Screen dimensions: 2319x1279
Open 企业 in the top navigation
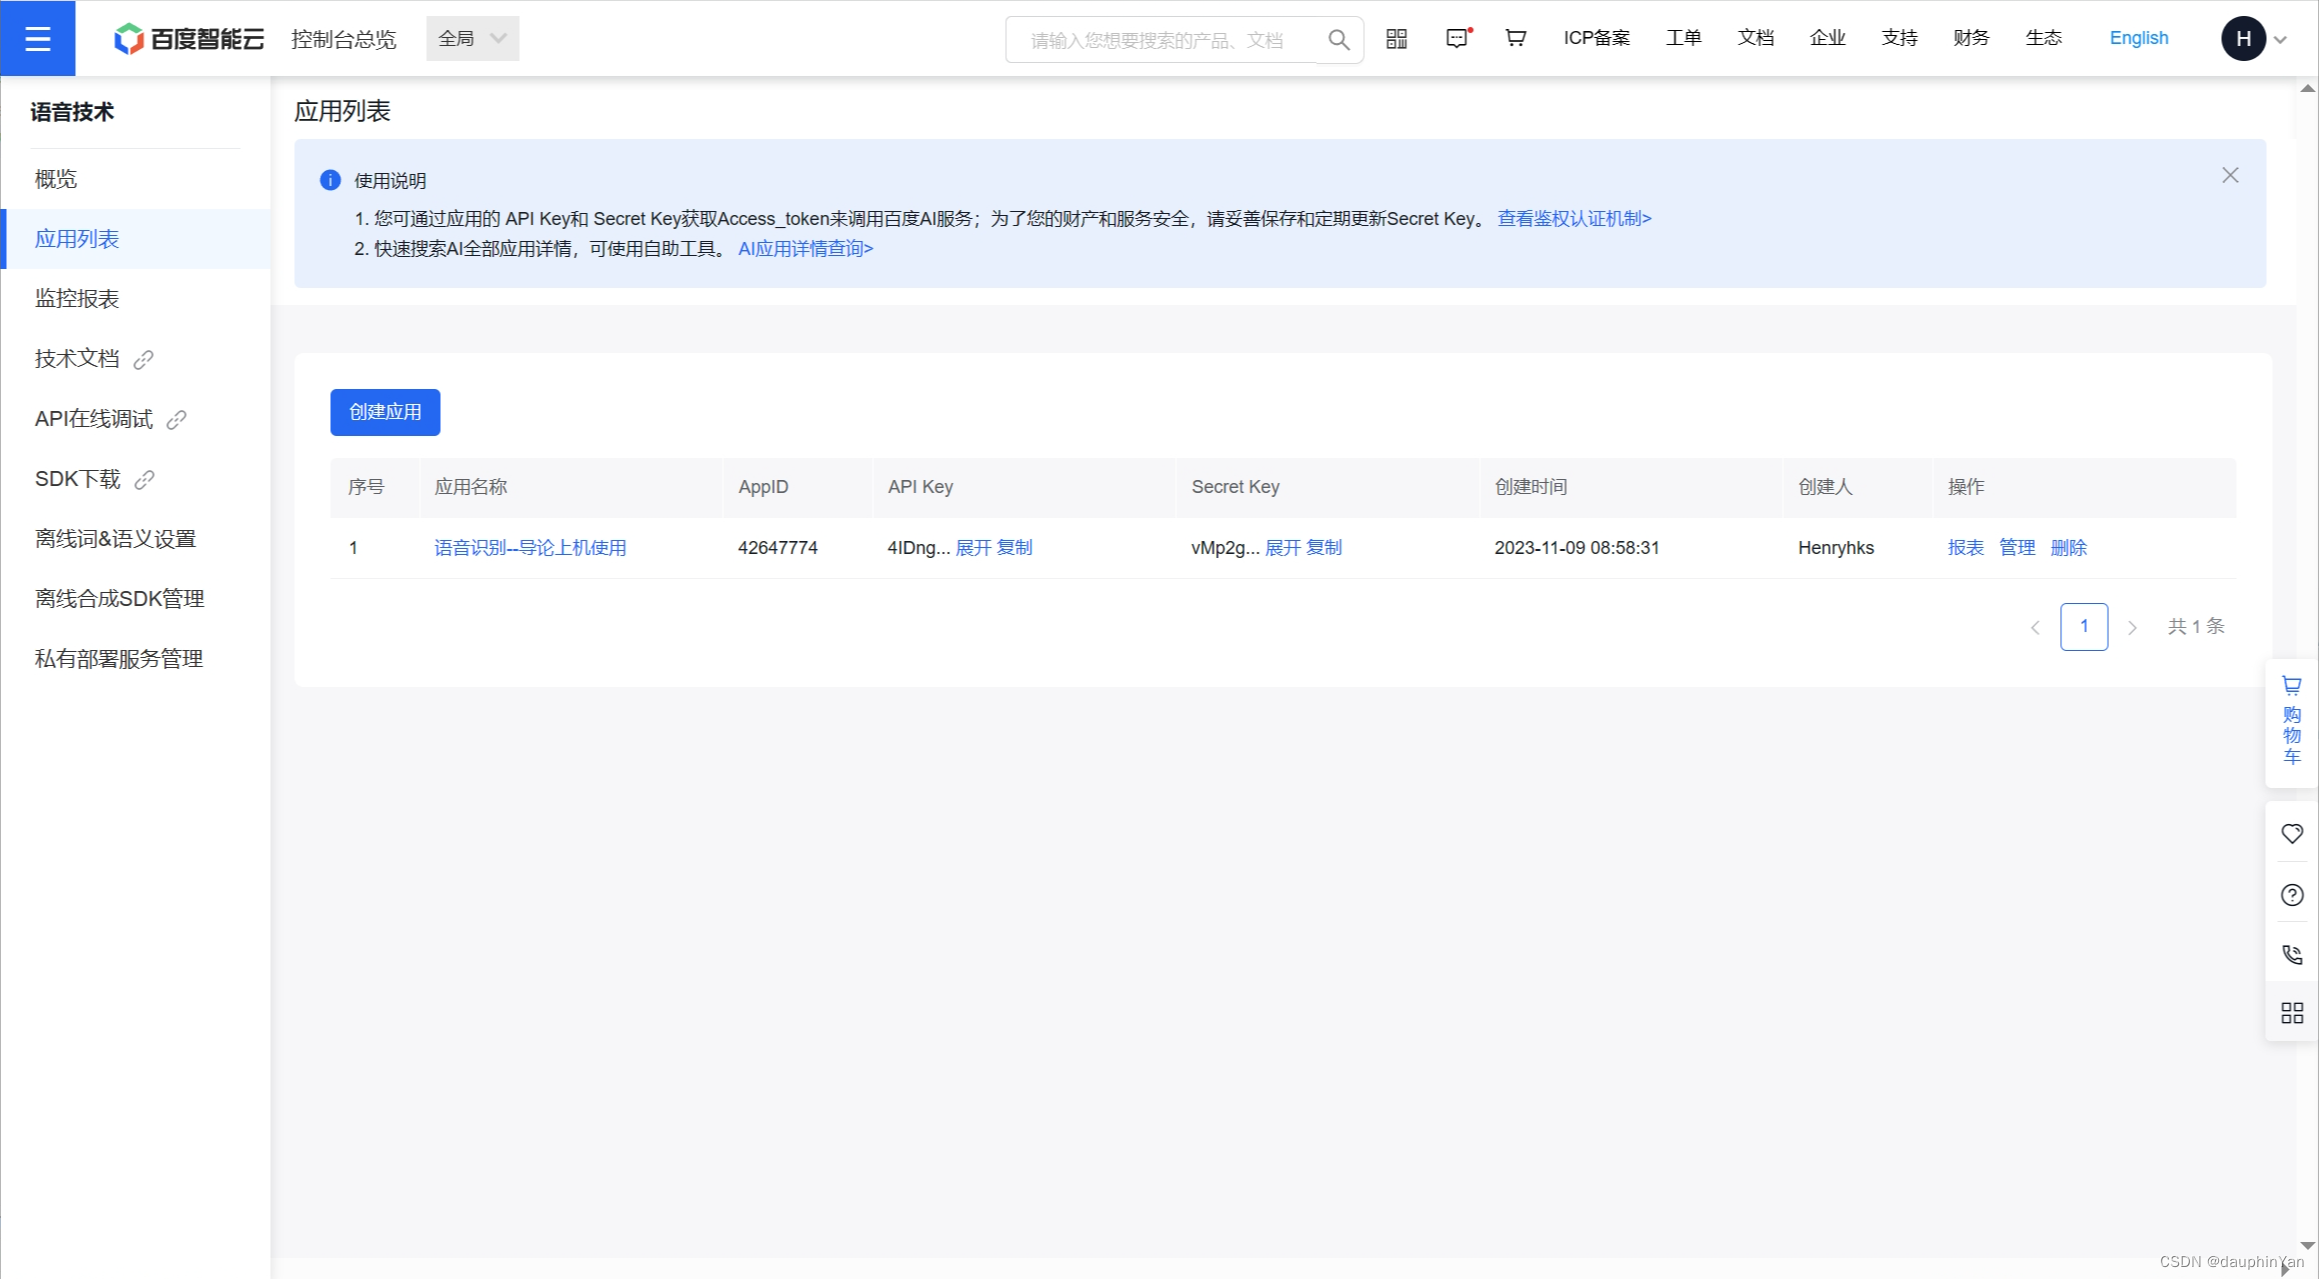pyautogui.click(x=1828, y=38)
